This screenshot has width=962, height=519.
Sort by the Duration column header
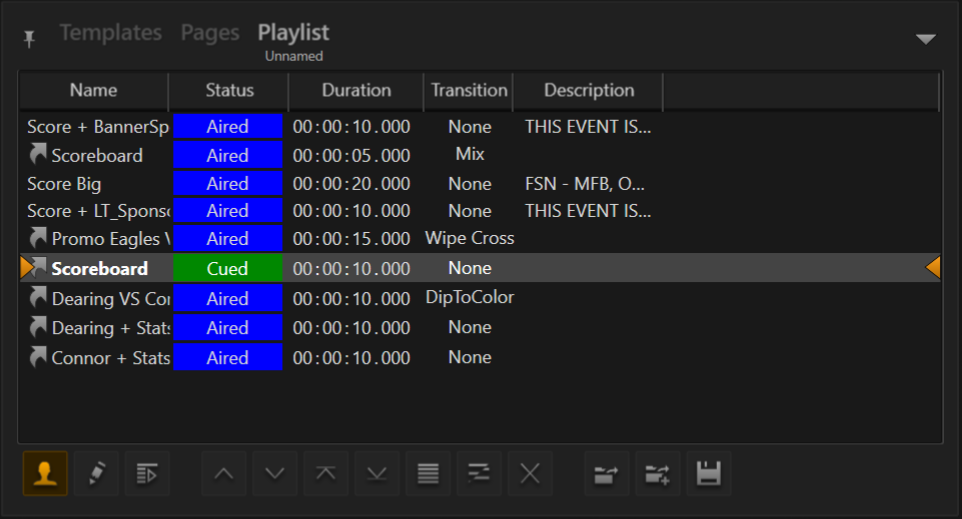[x=356, y=90]
